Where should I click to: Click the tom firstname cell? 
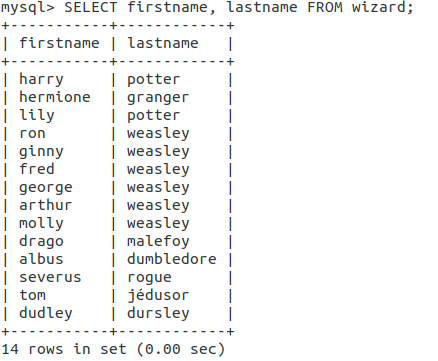pyautogui.click(x=32, y=295)
